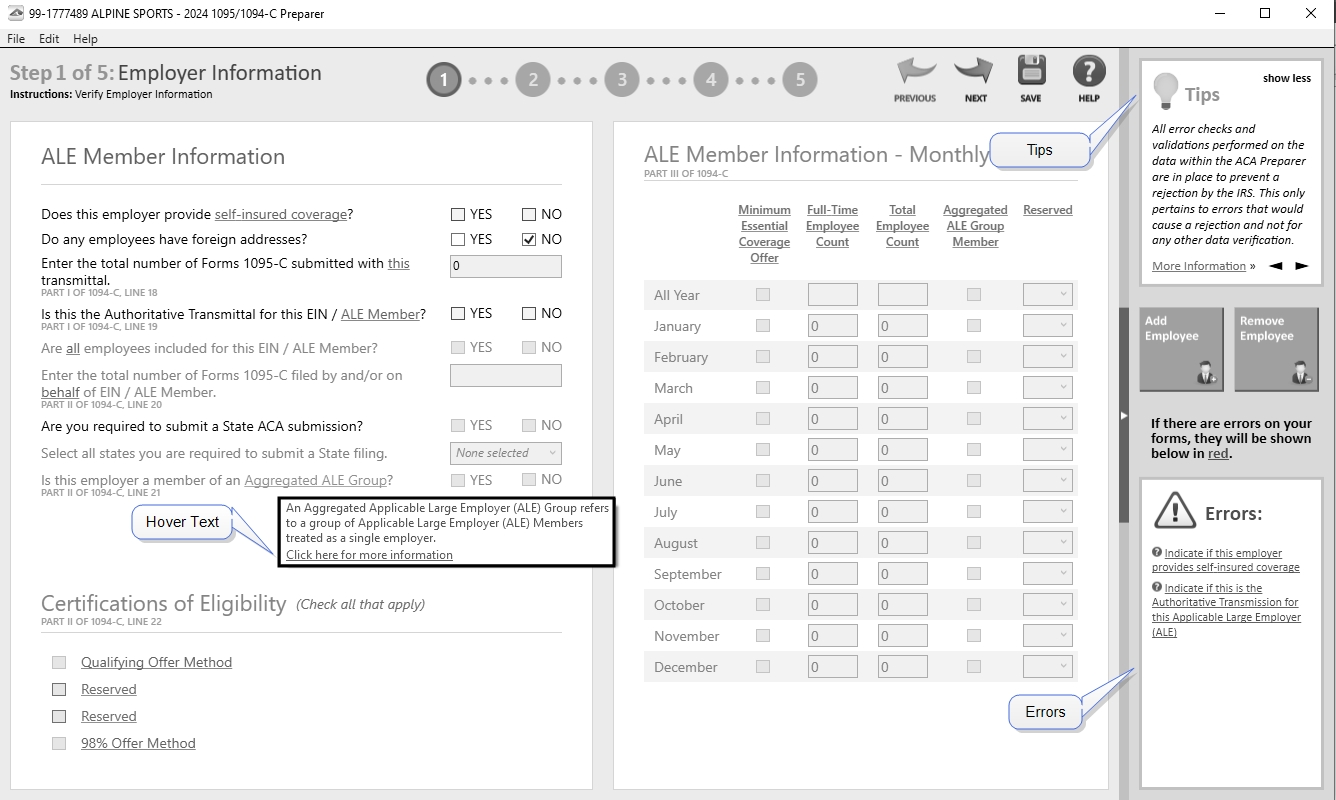This screenshot has height=800, width=1336.
Task: Go to next tip using right arrow
Action: click(1301, 266)
